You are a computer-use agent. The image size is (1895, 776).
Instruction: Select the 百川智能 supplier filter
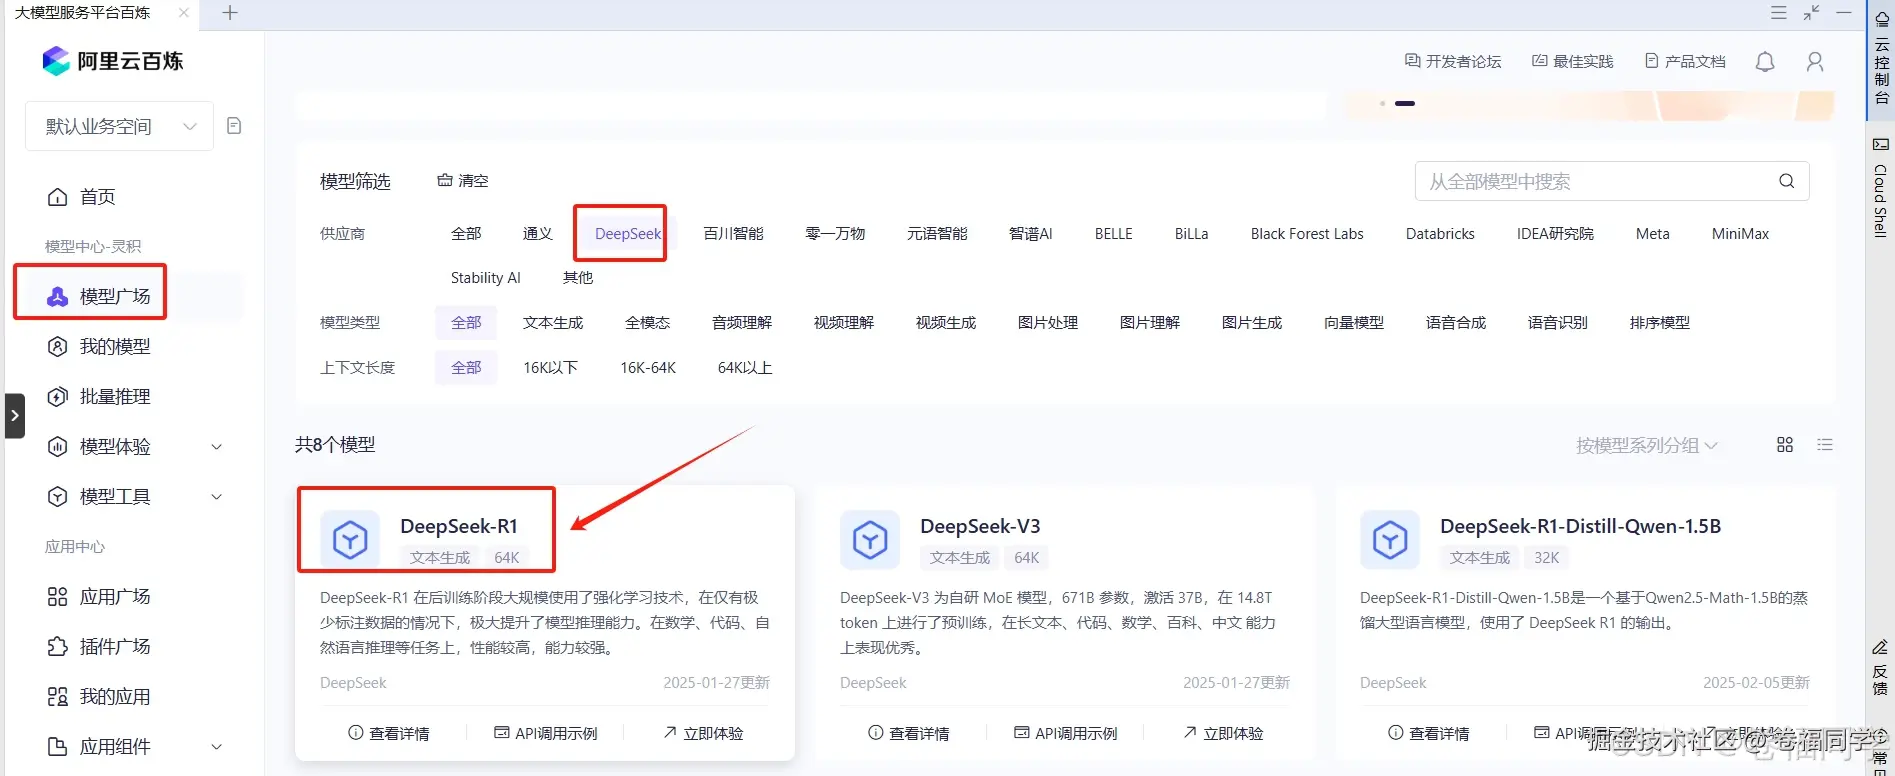point(733,234)
